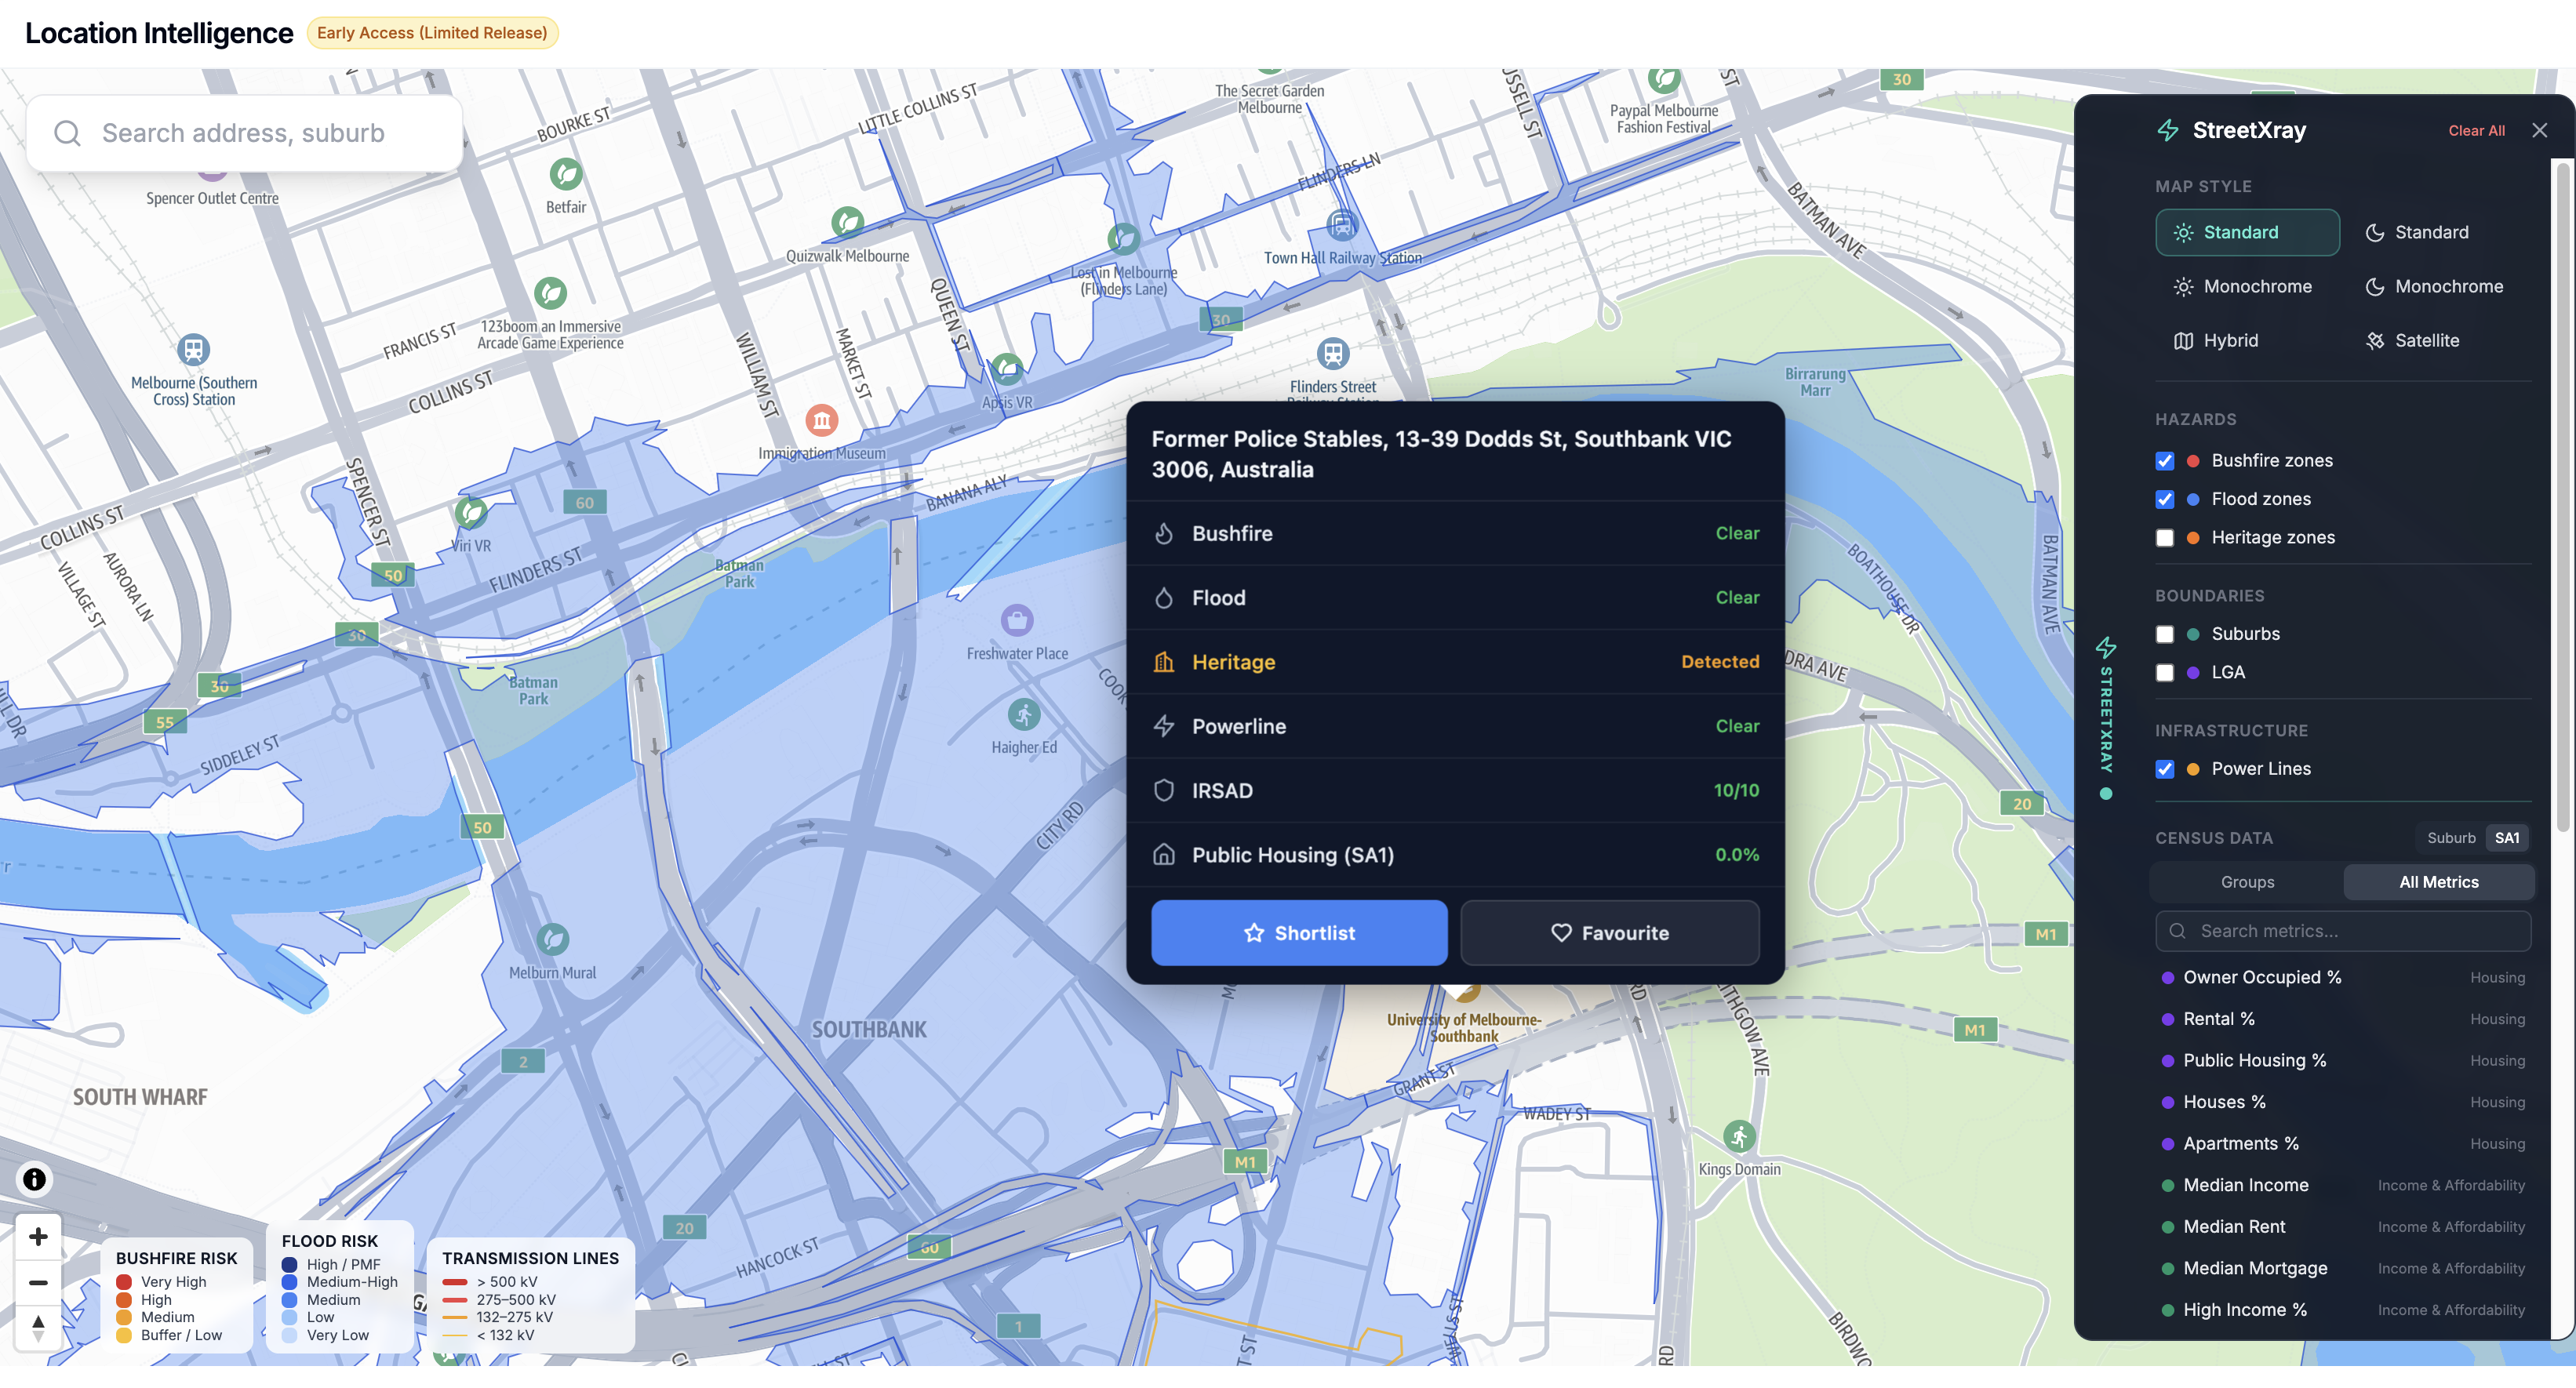Select the Owner Occupied % metric

click(x=2342, y=977)
